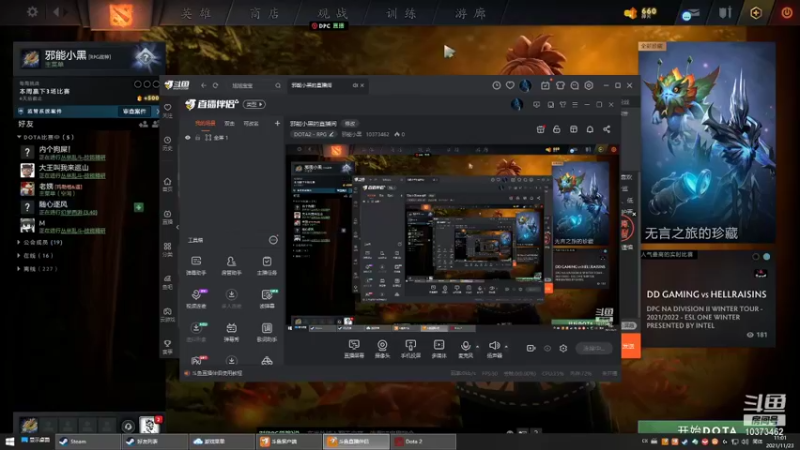The width and height of the screenshot is (800, 450).
Task: Open Dota 2 in Windows taskbar
Action: pyautogui.click(x=423, y=441)
